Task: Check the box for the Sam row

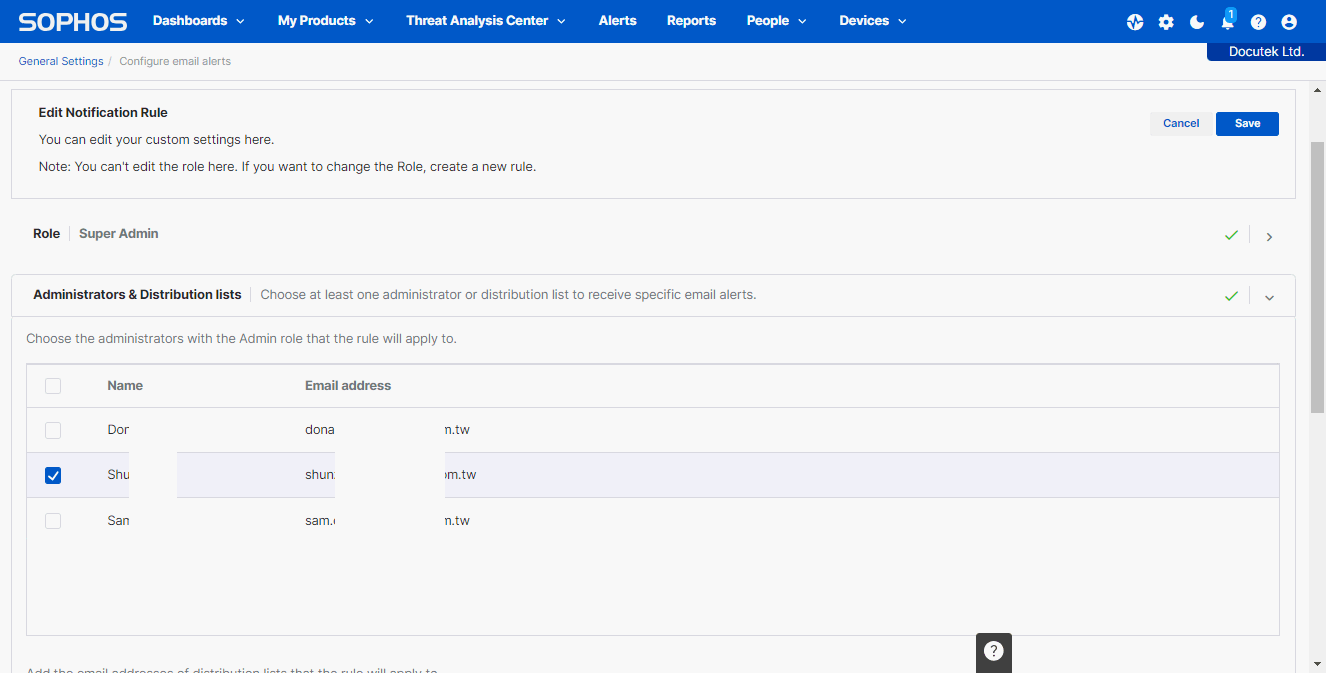Action: point(53,521)
